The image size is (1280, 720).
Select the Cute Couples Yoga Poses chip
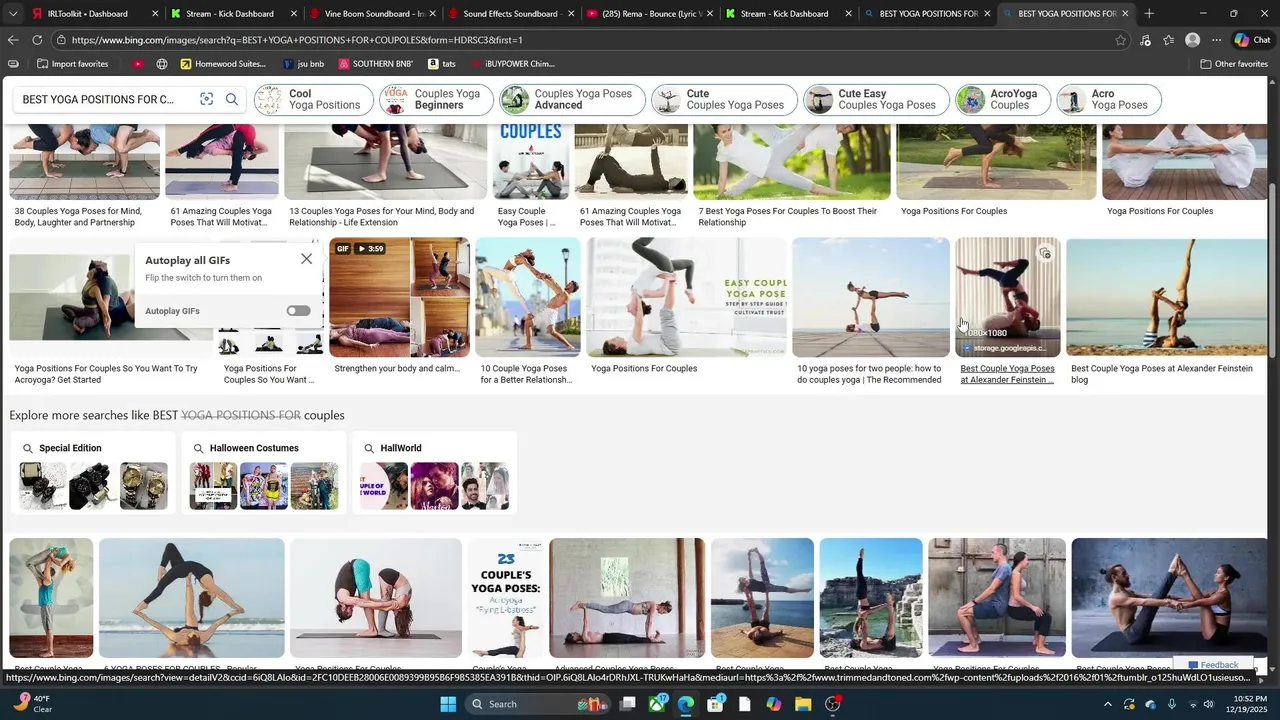point(725,100)
